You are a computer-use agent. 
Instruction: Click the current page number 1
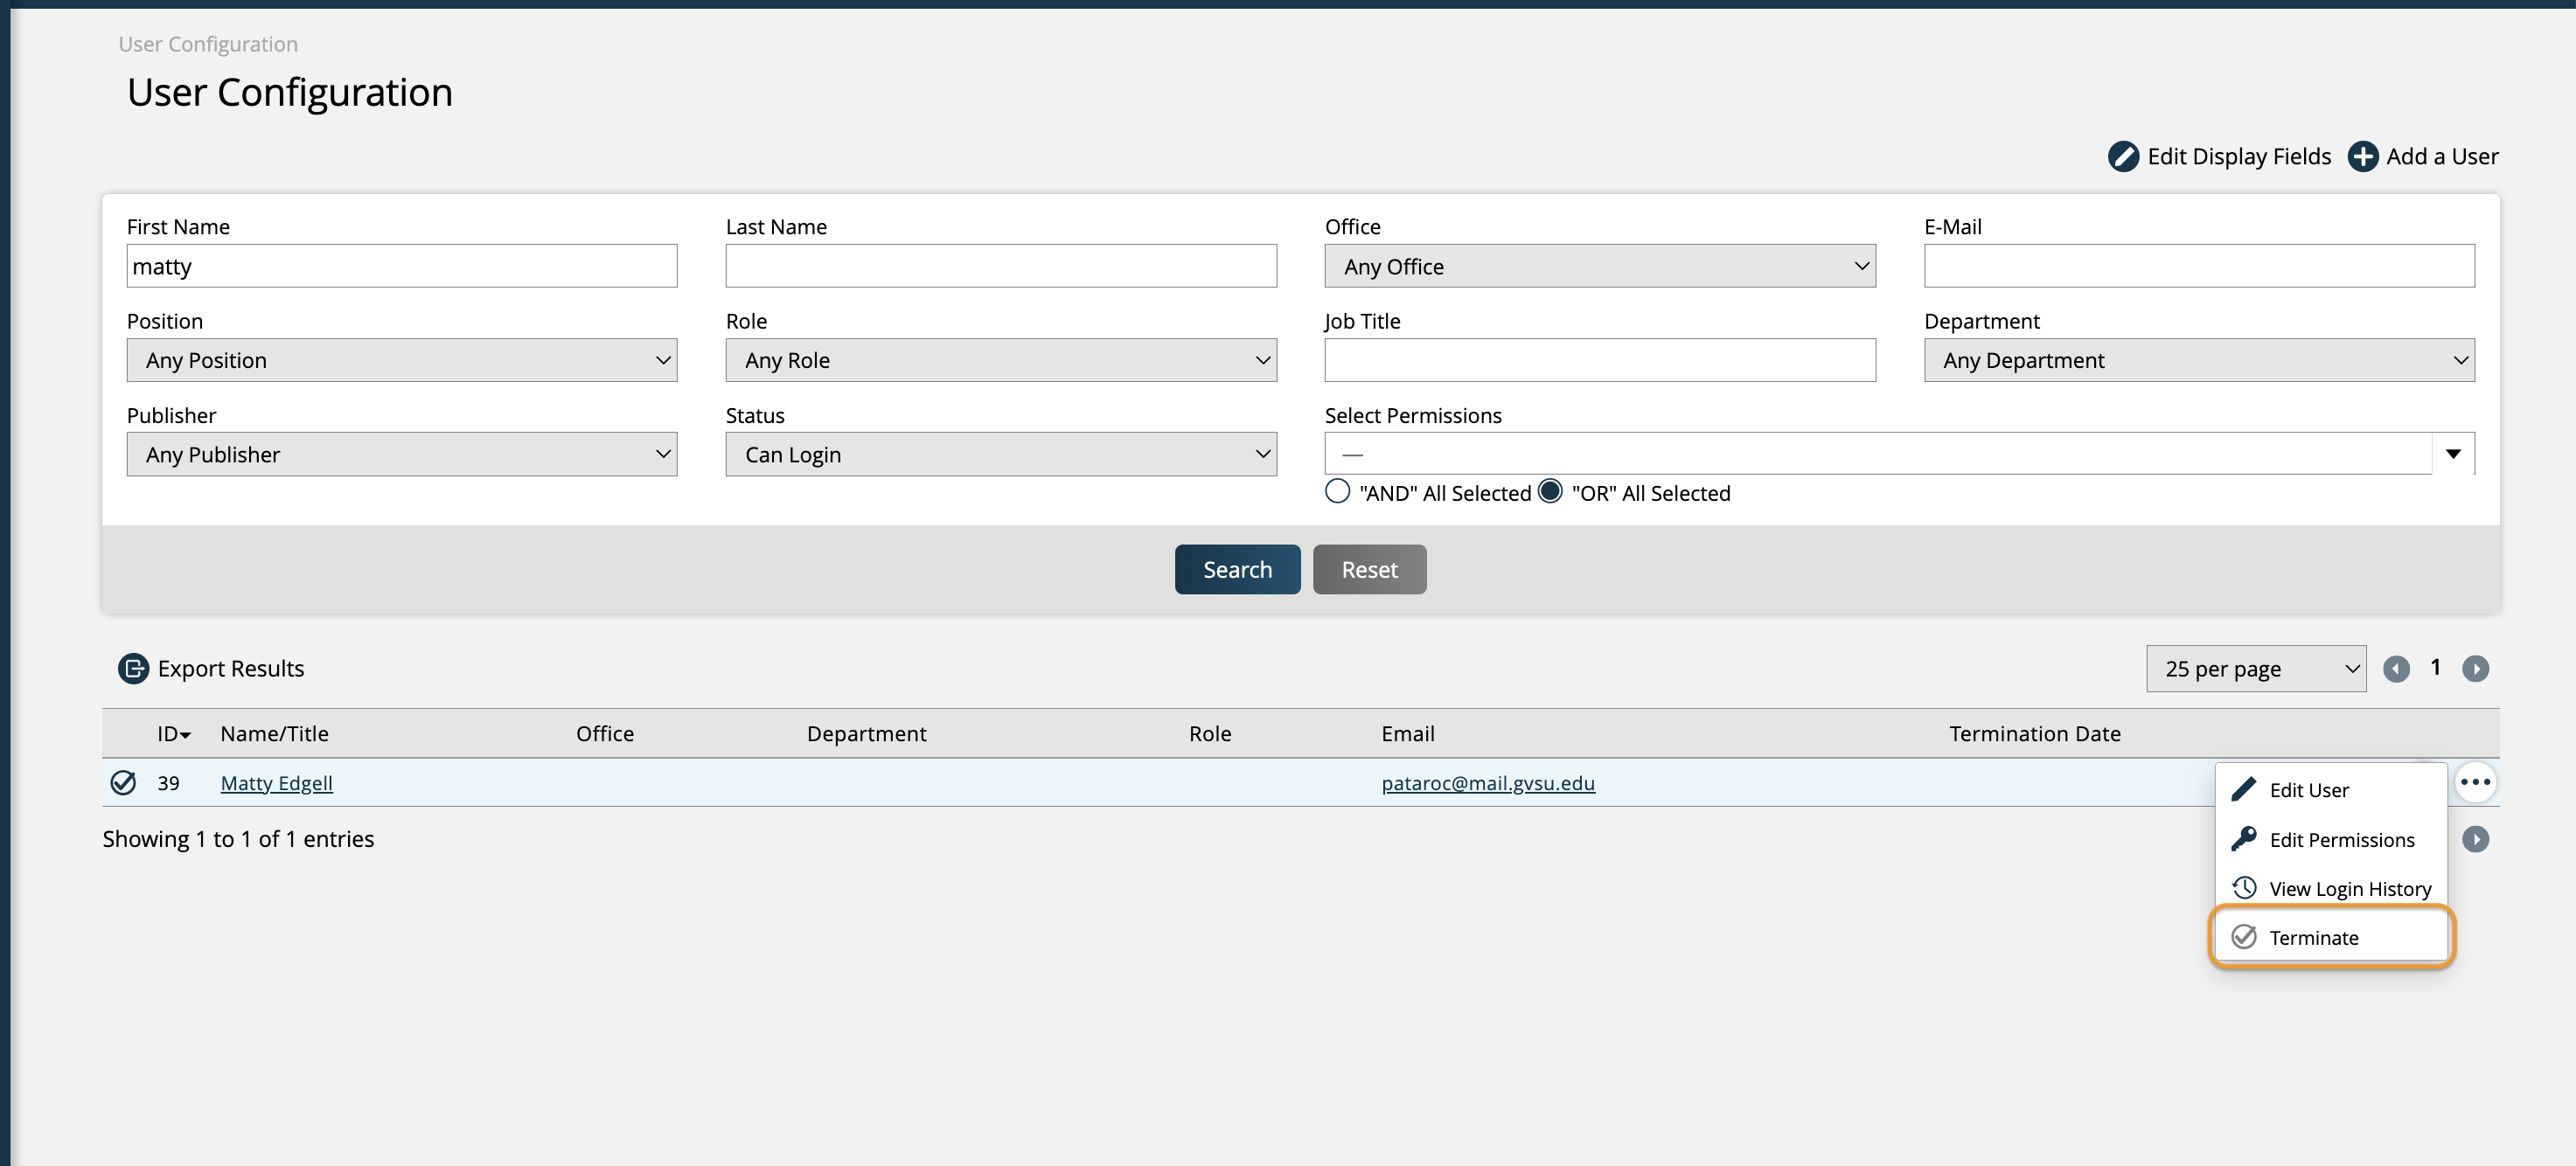point(2435,667)
